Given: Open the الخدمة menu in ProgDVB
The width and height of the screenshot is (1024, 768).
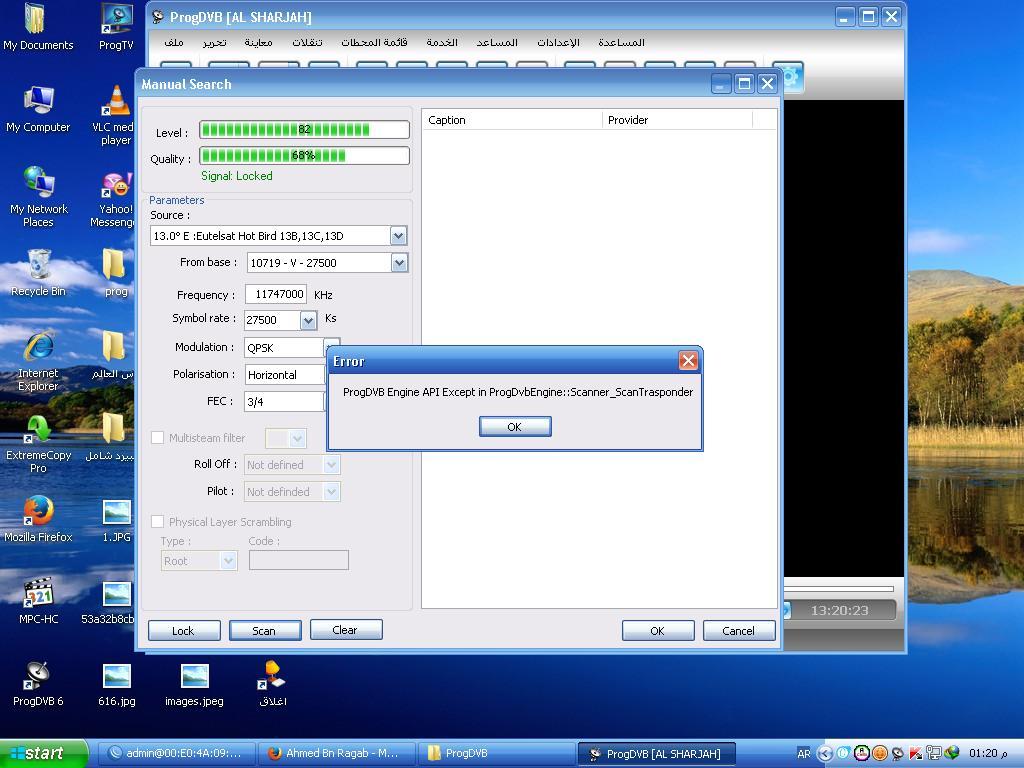Looking at the screenshot, I should point(442,42).
